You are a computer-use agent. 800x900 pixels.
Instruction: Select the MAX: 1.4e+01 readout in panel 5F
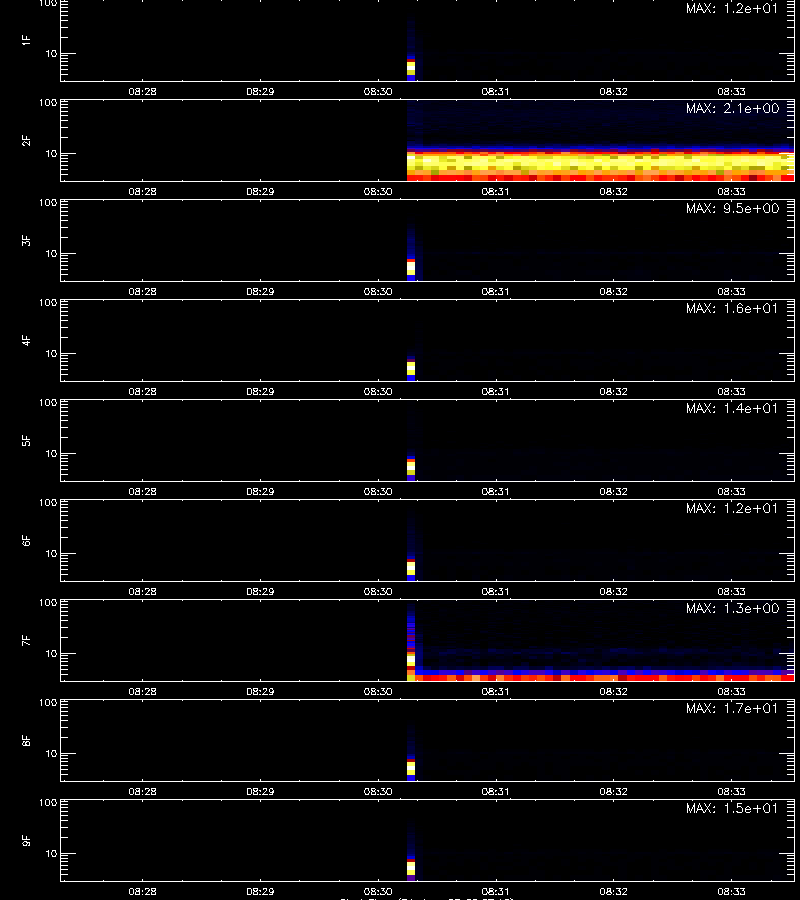(x=732, y=408)
